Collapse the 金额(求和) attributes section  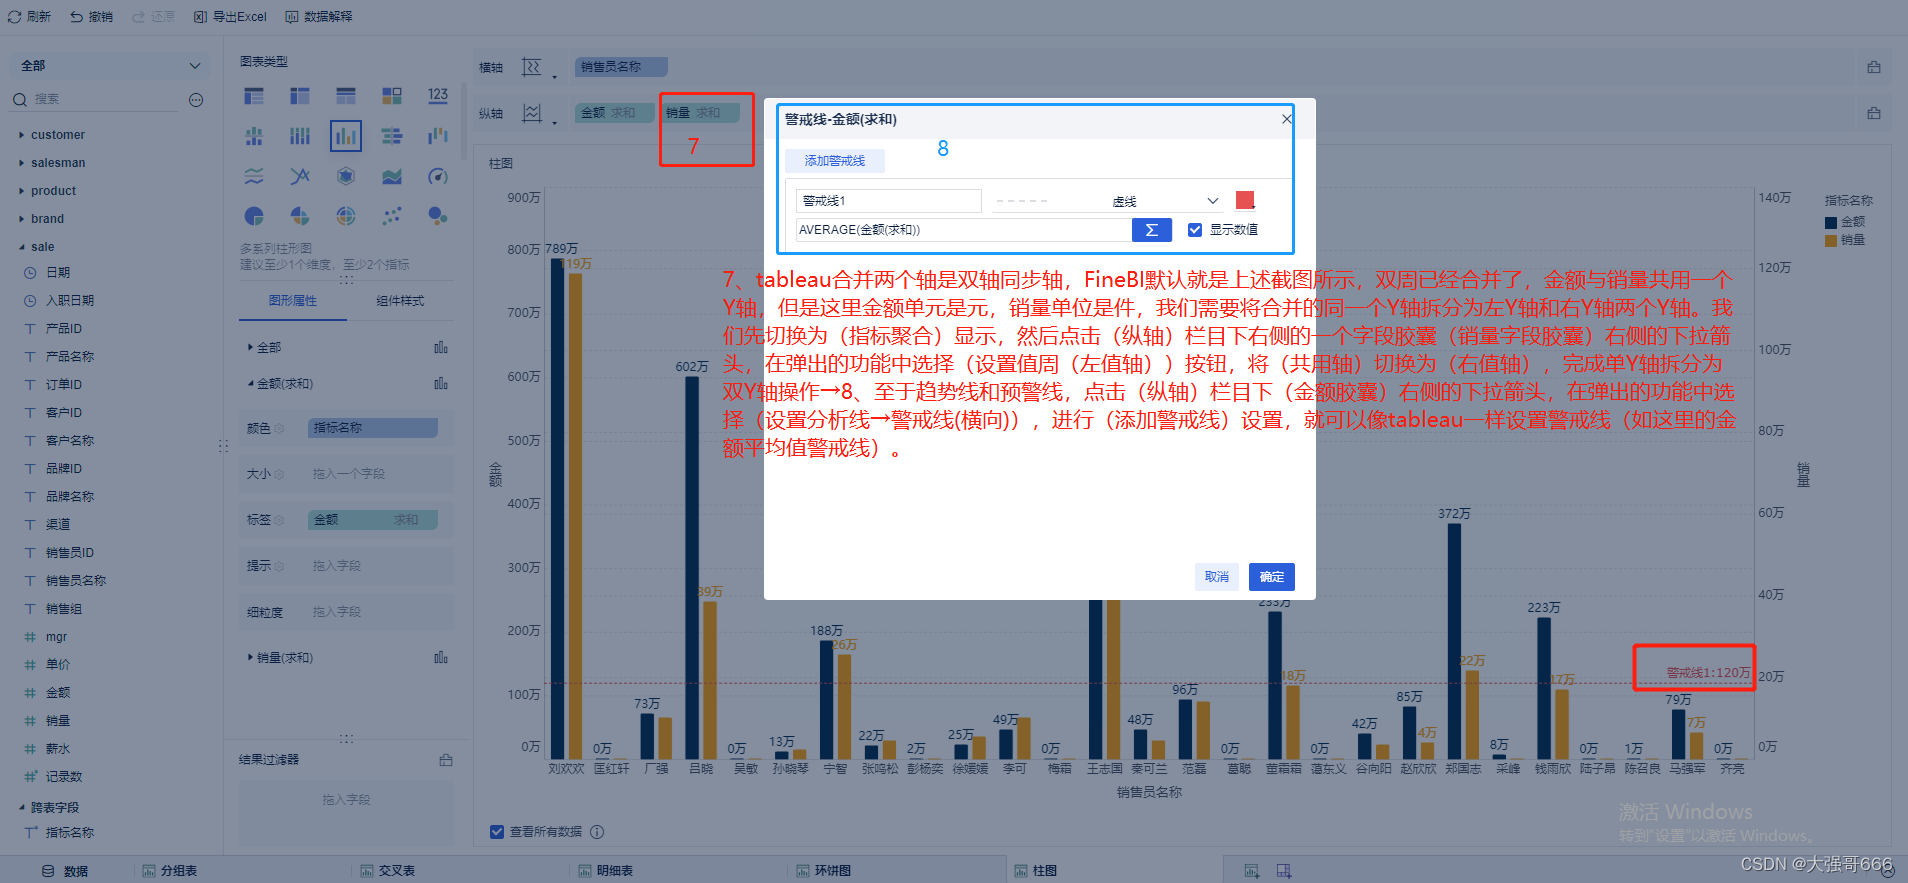250,384
